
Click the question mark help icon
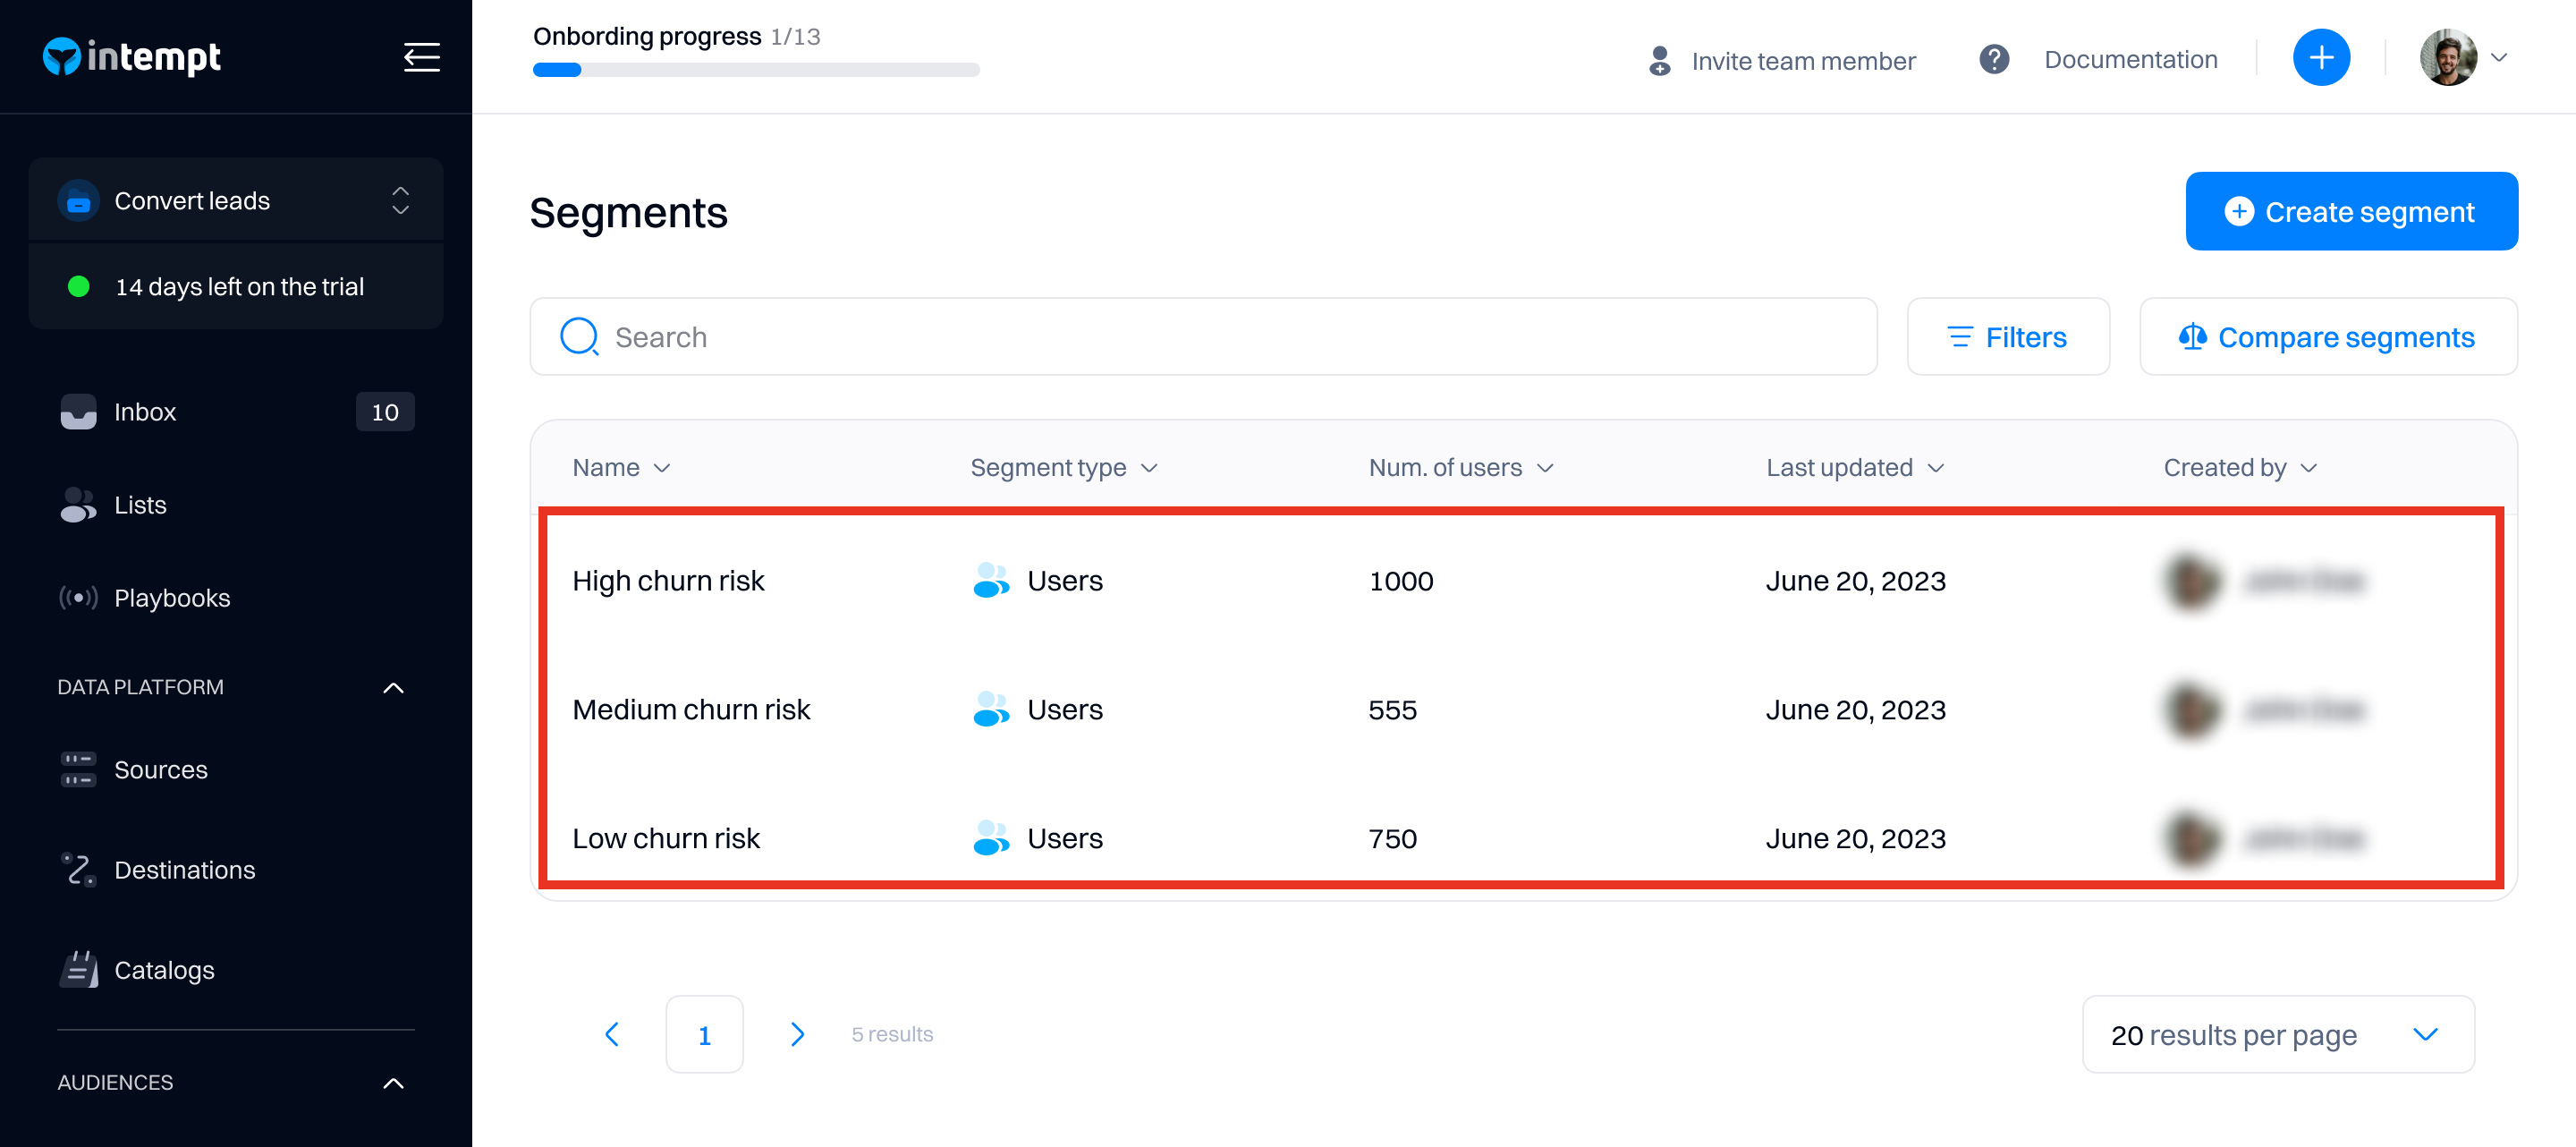pyautogui.click(x=1993, y=59)
